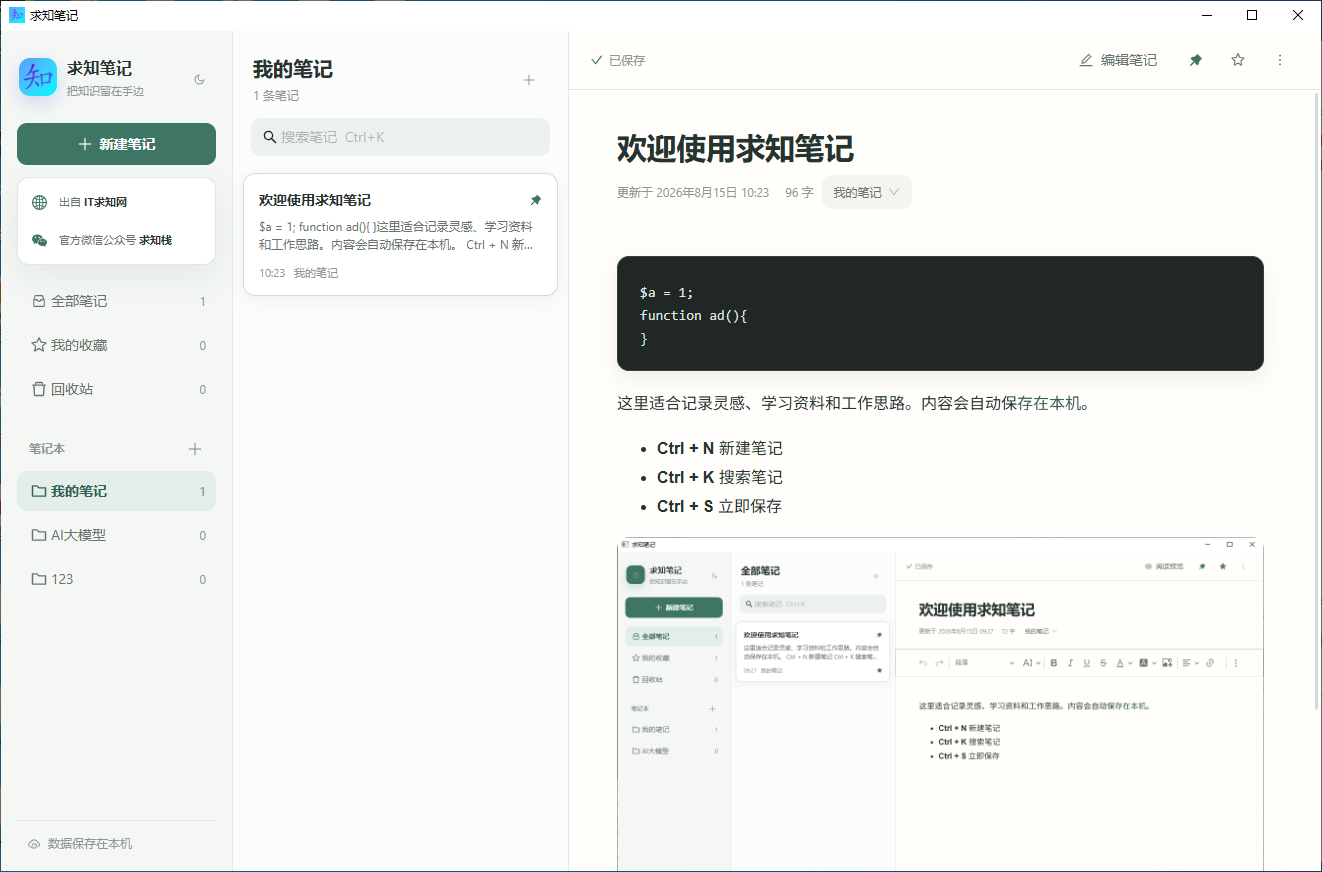Click globe icon beside IT求知网
The width and height of the screenshot is (1322, 872).
(40, 202)
